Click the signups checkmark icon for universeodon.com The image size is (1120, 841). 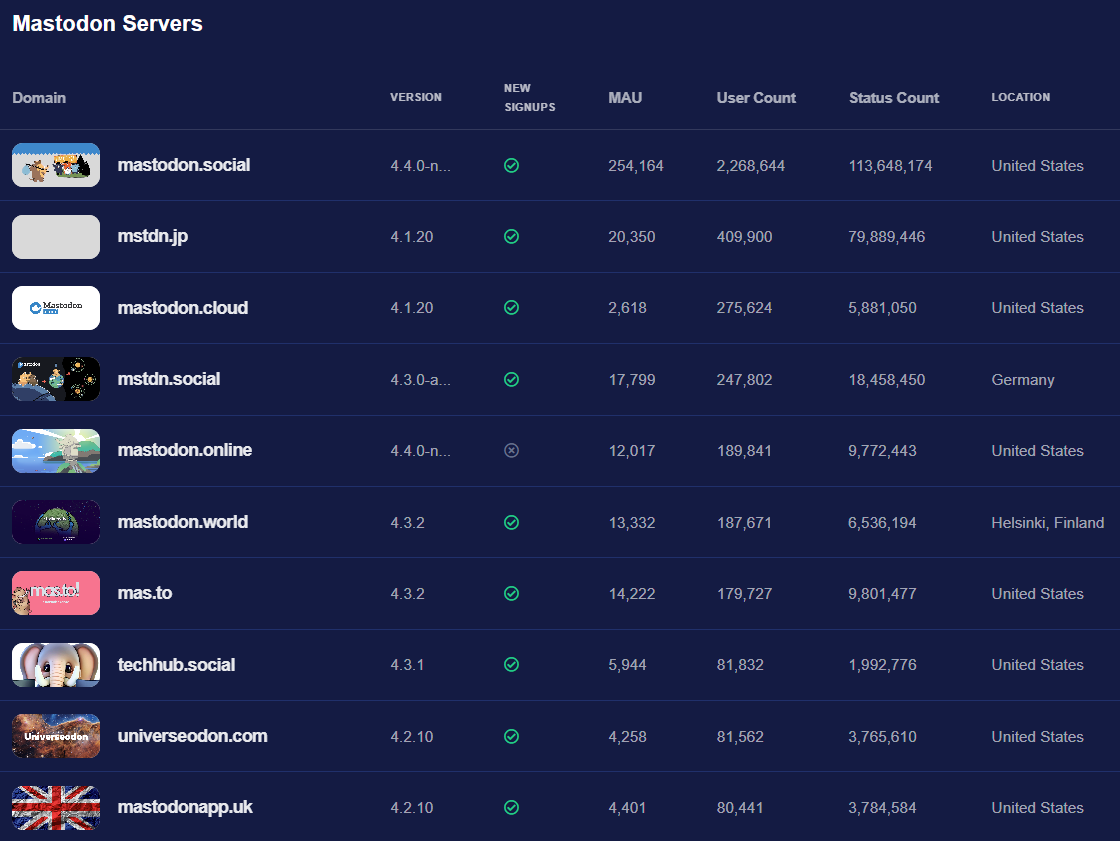pyautogui.click(x=511, y=736)
